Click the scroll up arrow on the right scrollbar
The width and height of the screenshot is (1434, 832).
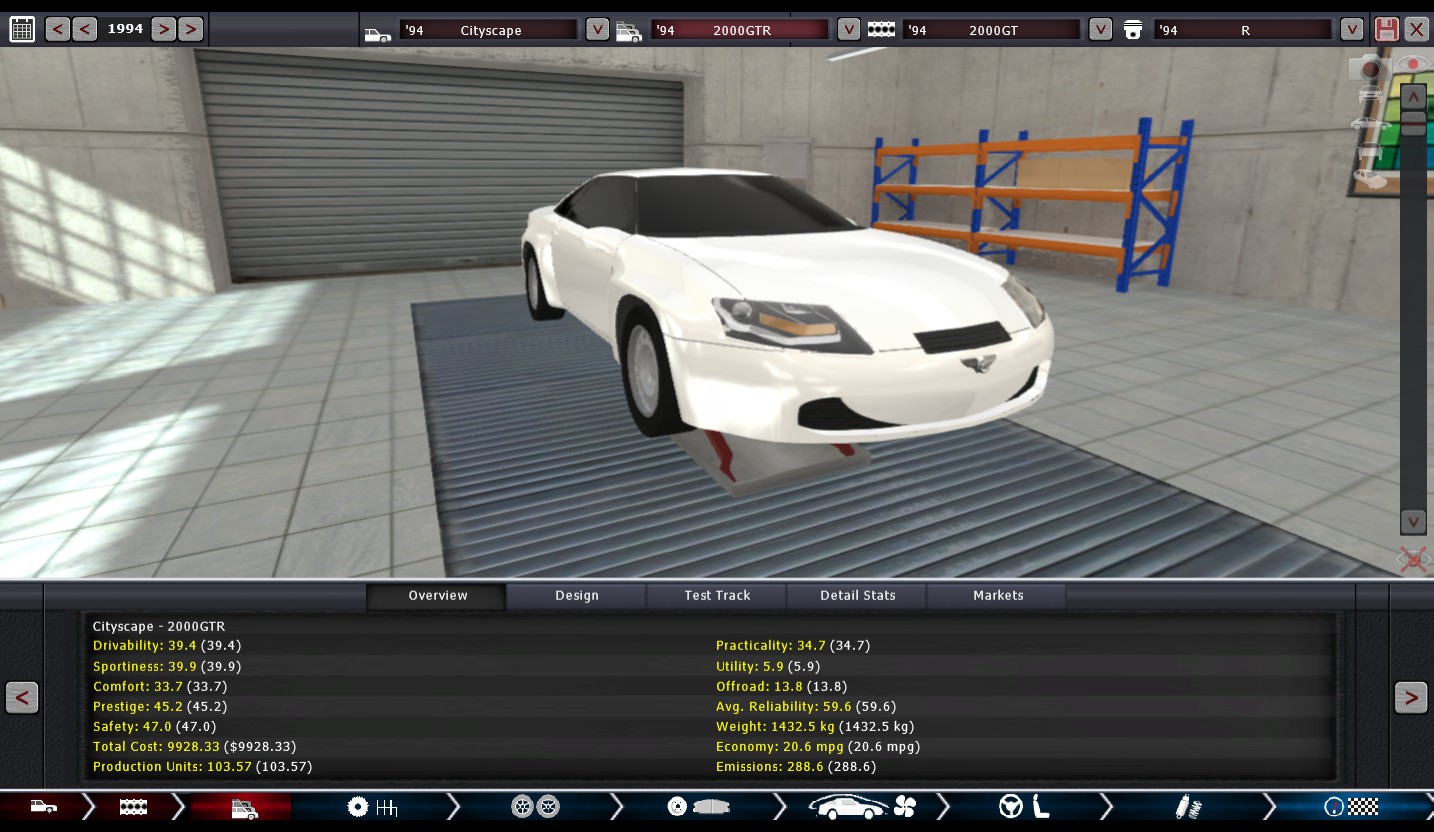pos(1413,97)
